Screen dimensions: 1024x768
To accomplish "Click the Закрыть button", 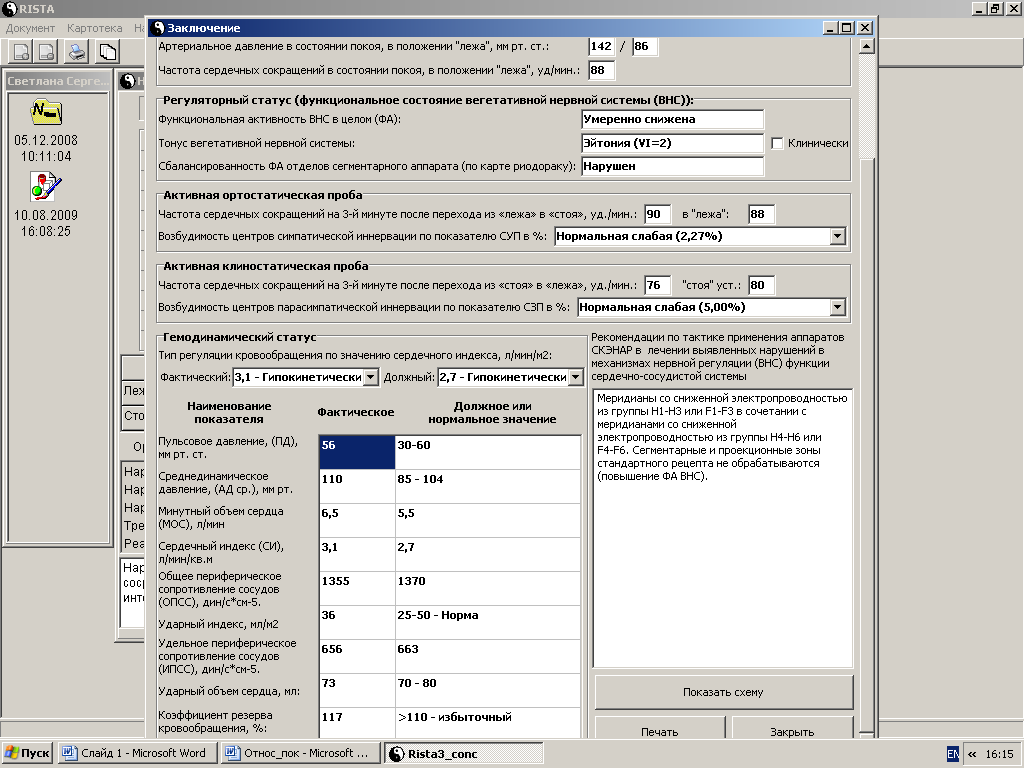I will [792, 729].
